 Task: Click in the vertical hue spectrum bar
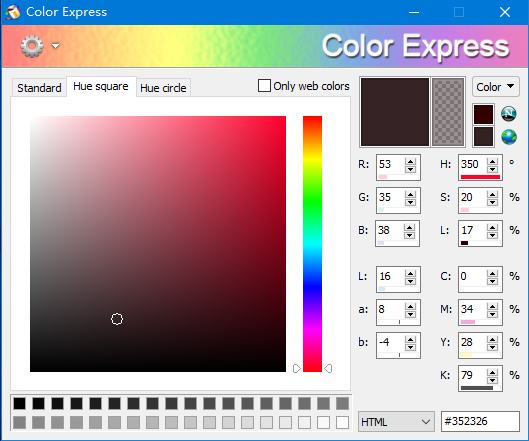tap(312, 244)
